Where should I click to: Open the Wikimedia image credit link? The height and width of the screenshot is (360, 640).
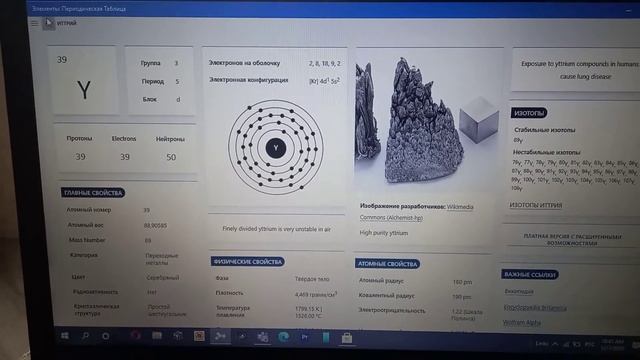(460, 207)
